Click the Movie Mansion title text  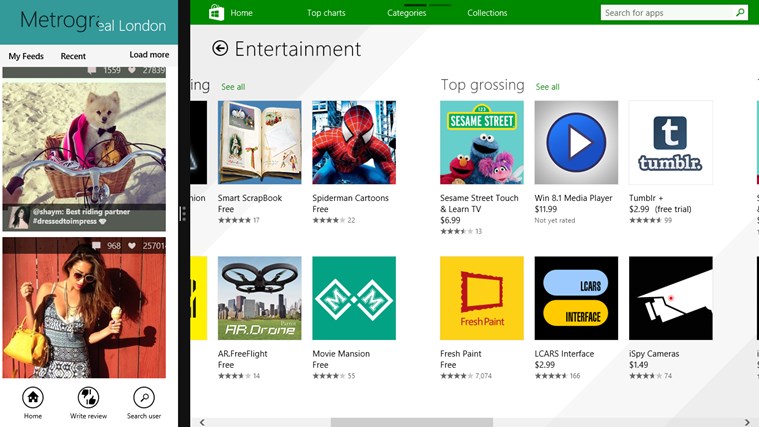coord(341,354)
